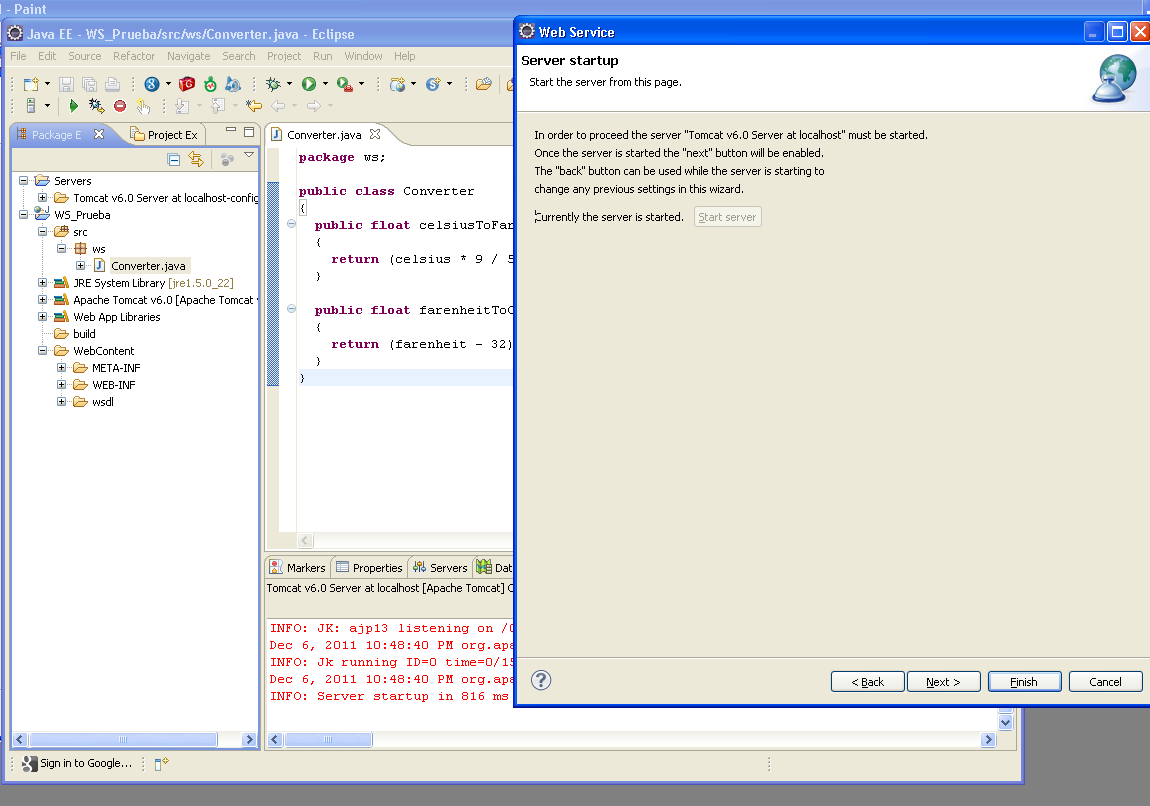Open the Window menu
Viewport: 1150px width, 806px height.
pos(363,56)
